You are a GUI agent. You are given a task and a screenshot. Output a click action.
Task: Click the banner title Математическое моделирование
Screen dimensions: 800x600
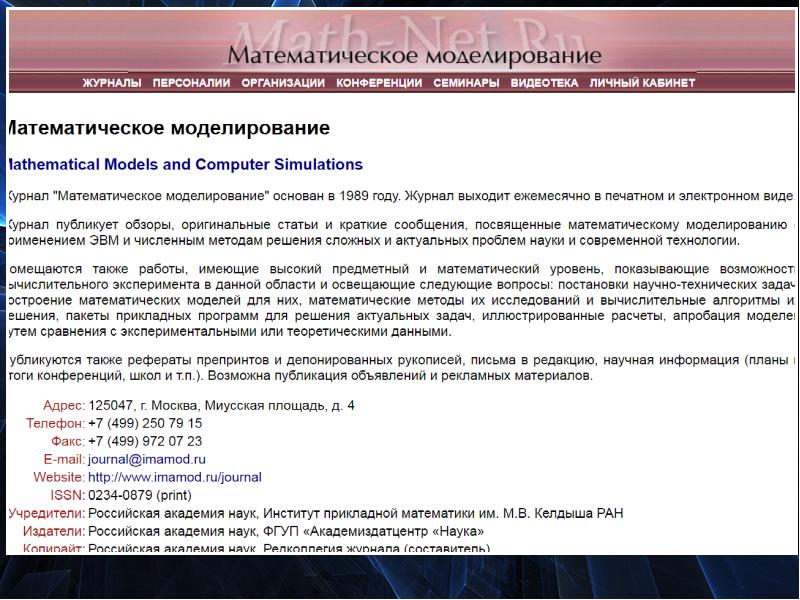(x=414, y=55)
